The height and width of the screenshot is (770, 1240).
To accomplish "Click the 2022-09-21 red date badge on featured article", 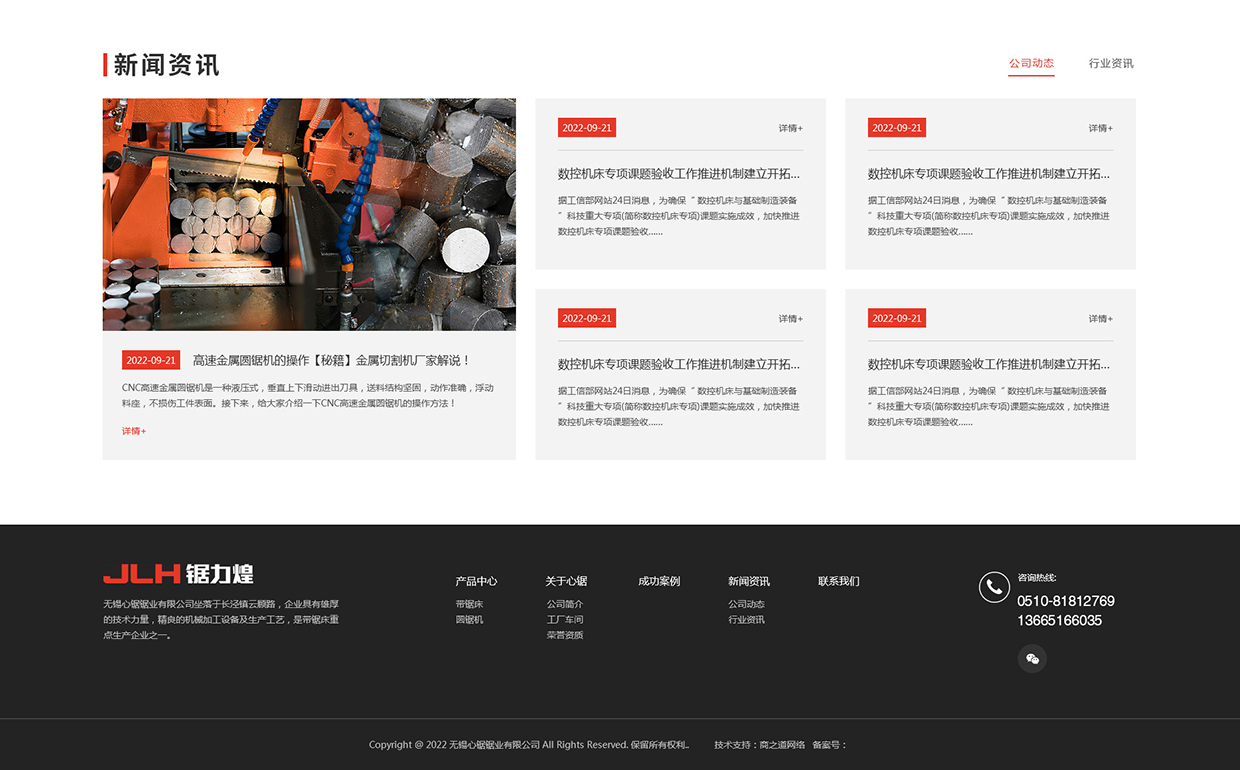I will point(150,360).
